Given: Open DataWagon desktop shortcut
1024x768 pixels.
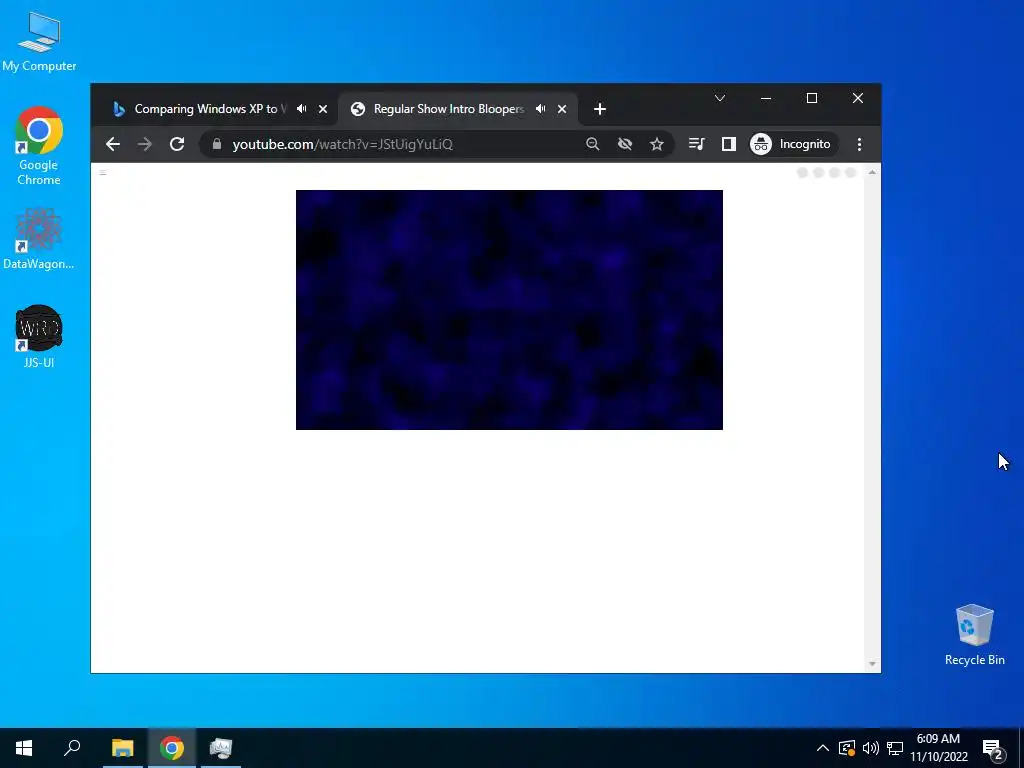Looking at the screenshot, I should pyautogui.click(x=39, y=238).
